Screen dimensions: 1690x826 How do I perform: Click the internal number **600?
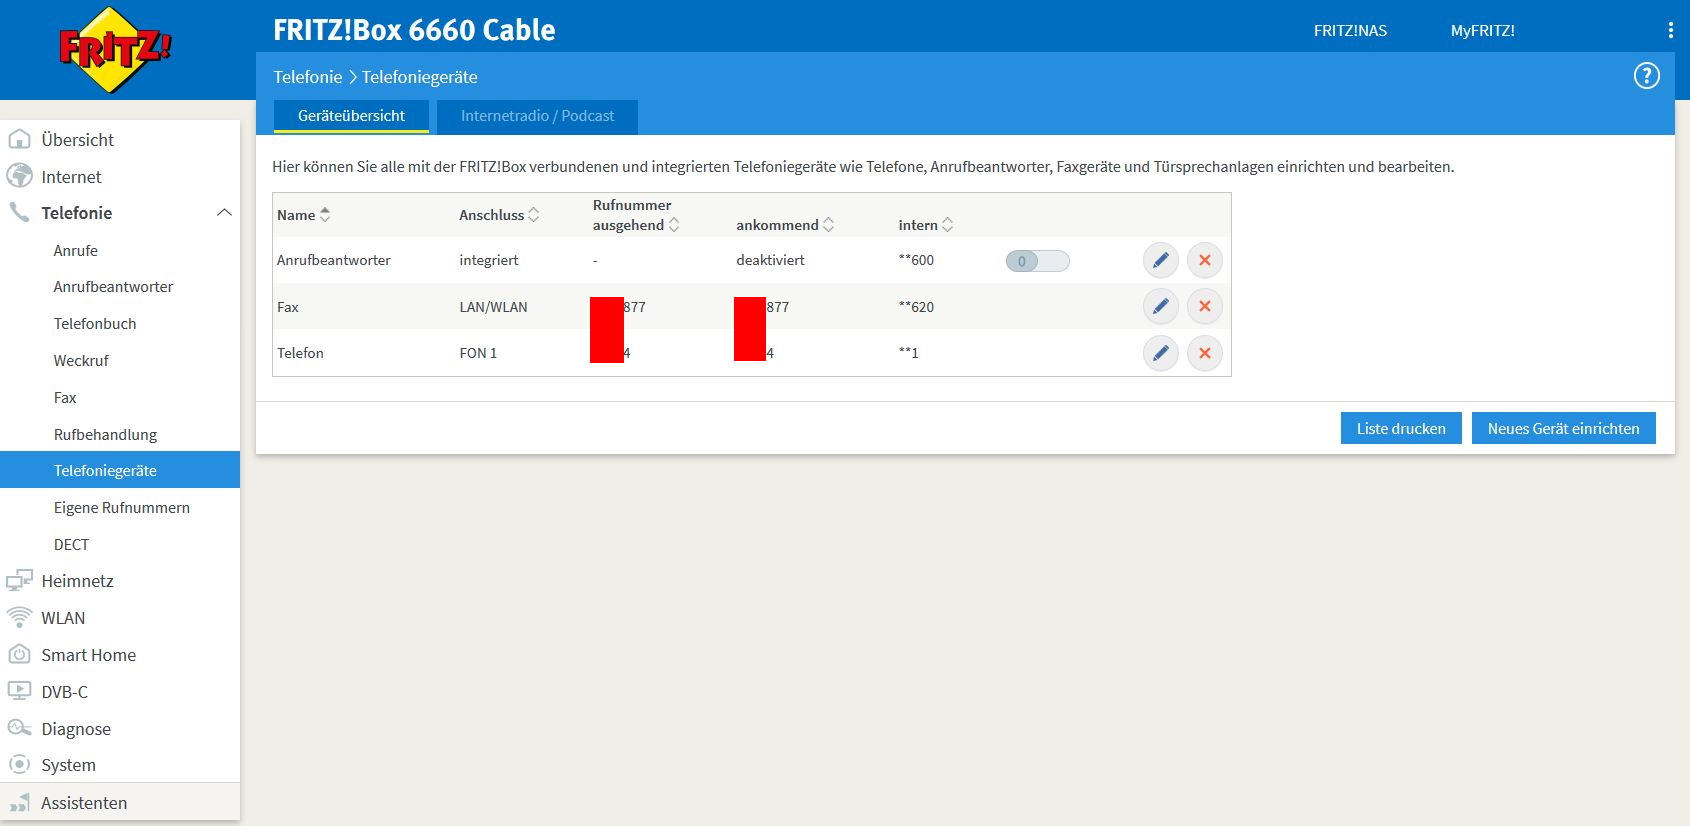(916, 260)
